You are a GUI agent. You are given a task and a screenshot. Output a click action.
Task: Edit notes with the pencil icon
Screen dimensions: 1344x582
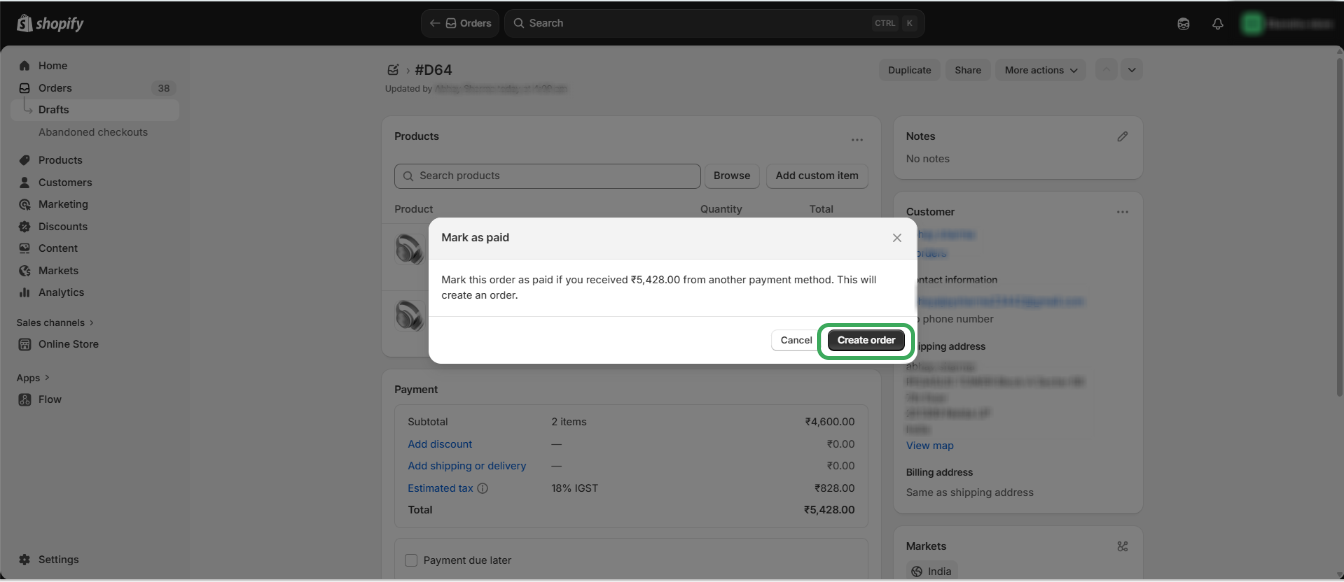coord(1123,136)
